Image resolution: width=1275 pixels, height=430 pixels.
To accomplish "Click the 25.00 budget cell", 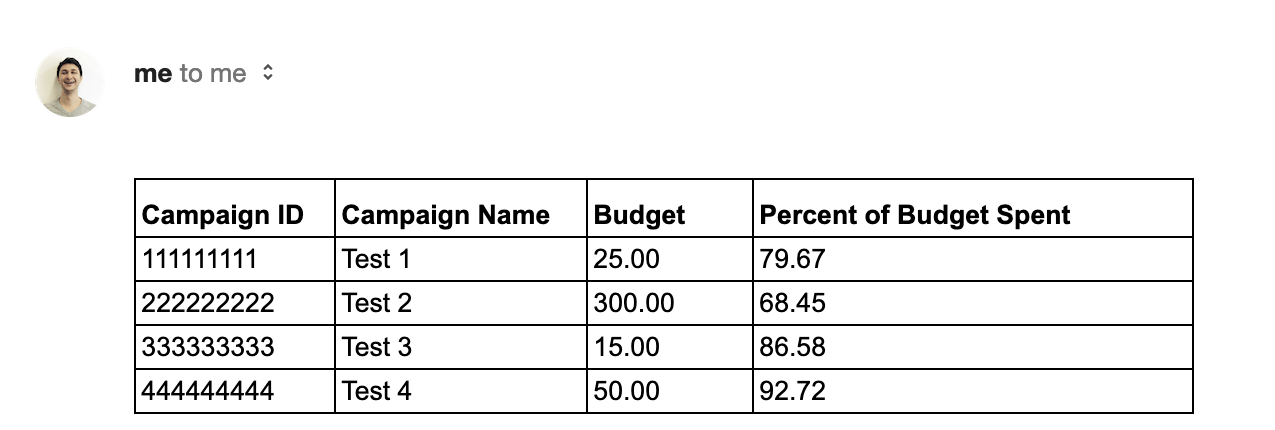I will pos(627,260).
